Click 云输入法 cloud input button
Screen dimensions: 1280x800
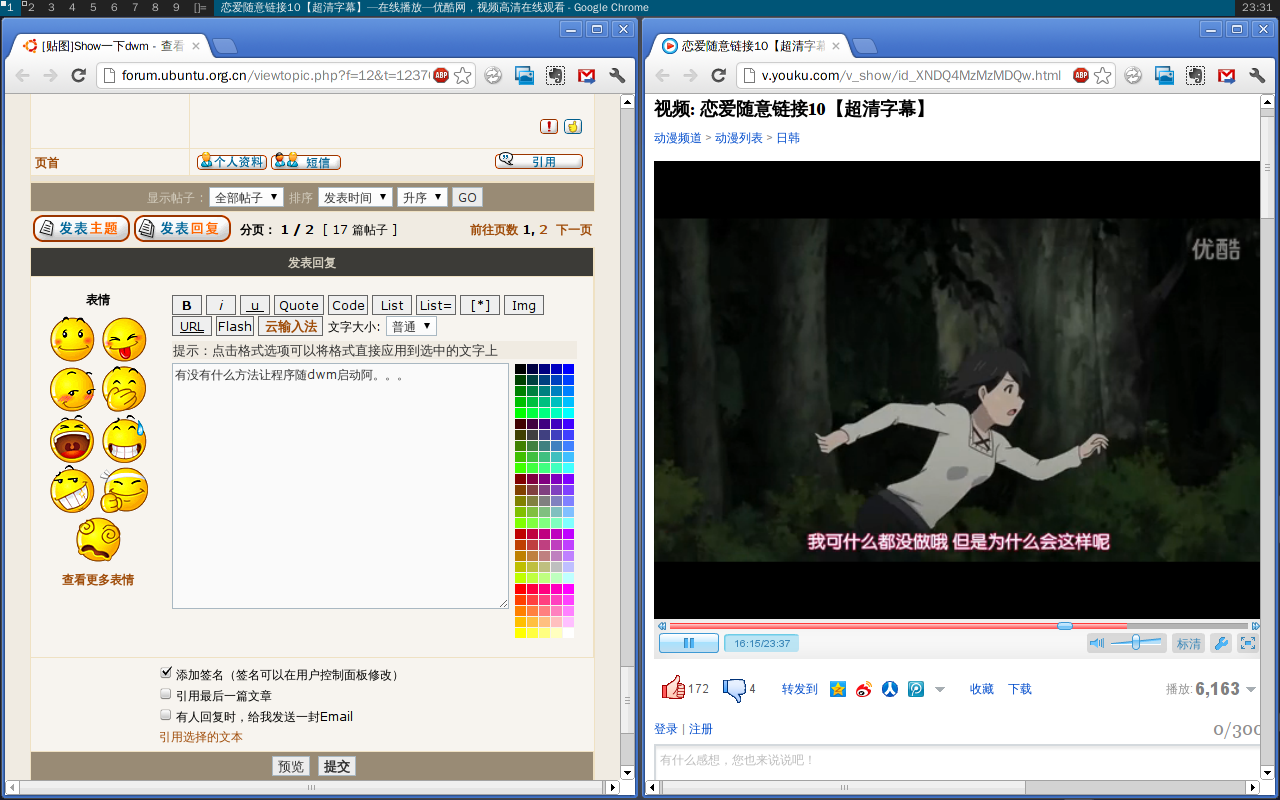point(290,326)
